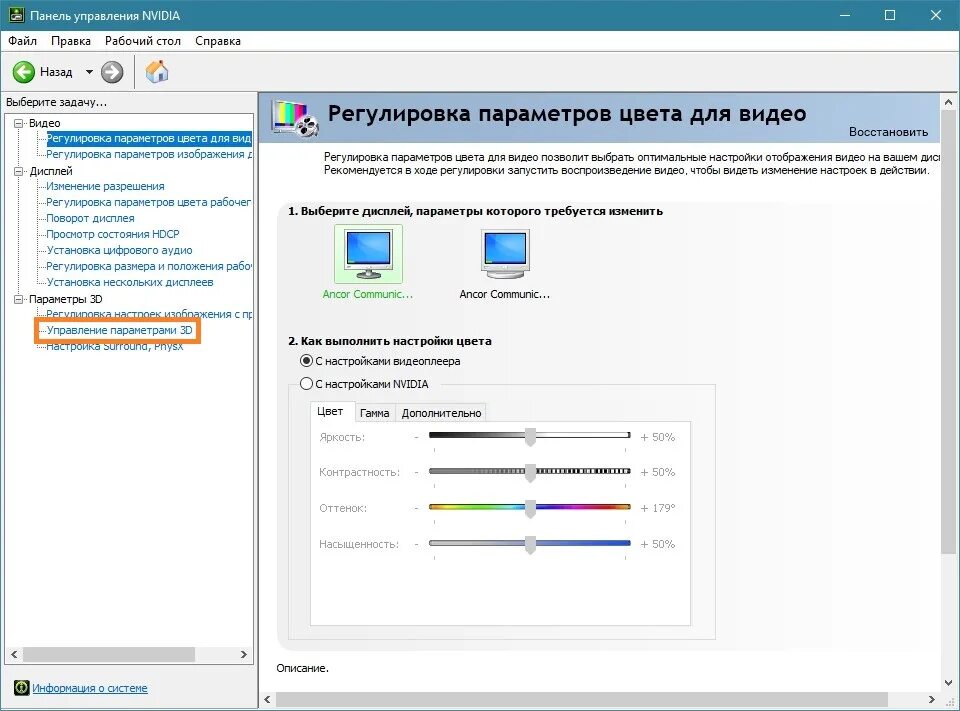Click the main panel horizontal scrollbar left arrow

tap(268, 699)
